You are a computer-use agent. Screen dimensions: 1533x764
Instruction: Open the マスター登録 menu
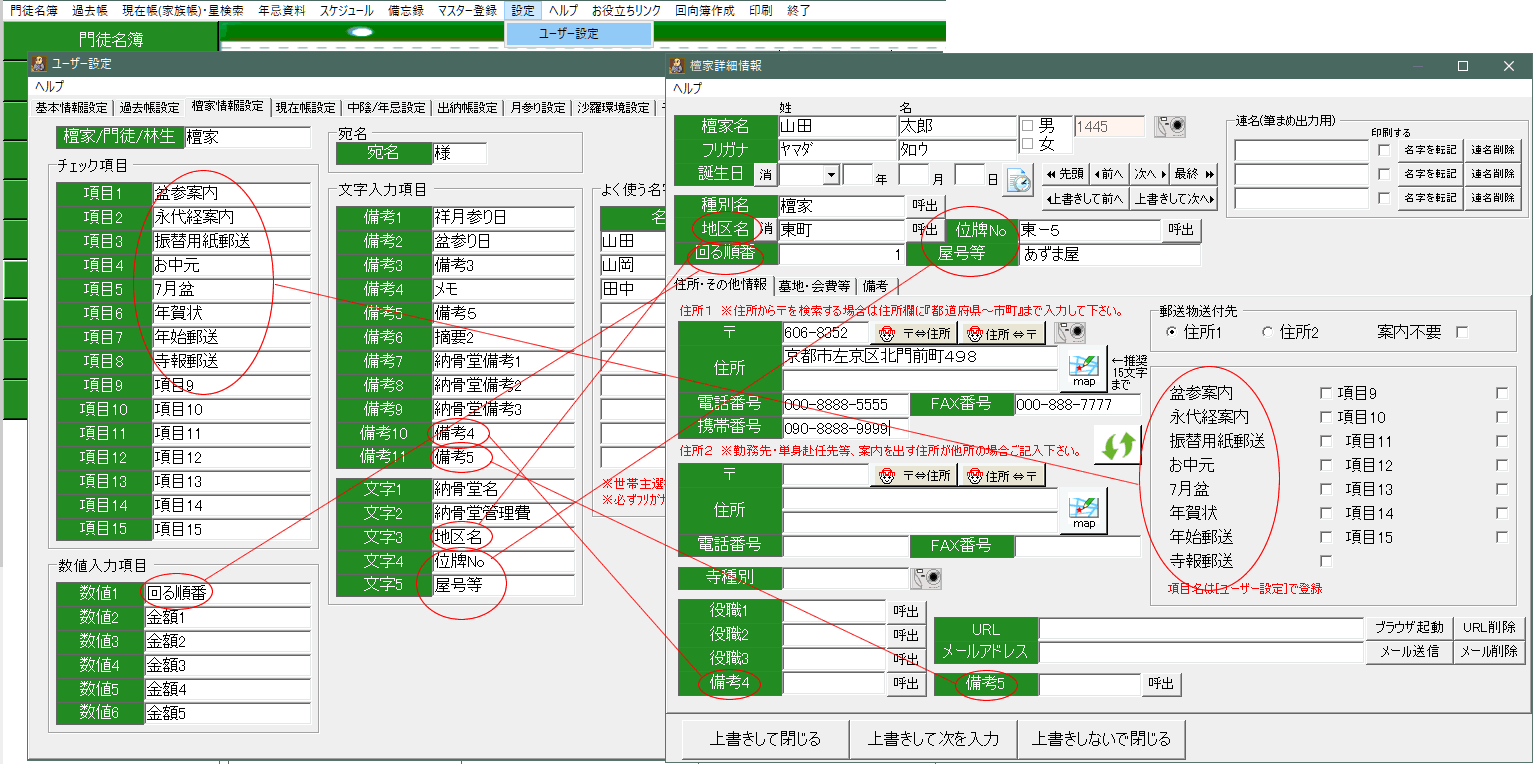point(467,10)
